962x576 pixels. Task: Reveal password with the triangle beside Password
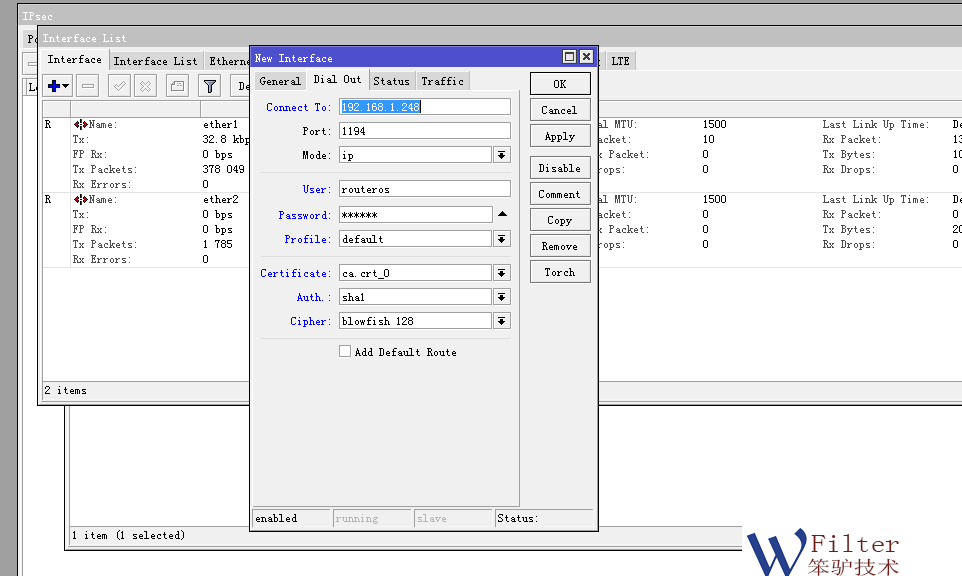(x=503, y=214)
